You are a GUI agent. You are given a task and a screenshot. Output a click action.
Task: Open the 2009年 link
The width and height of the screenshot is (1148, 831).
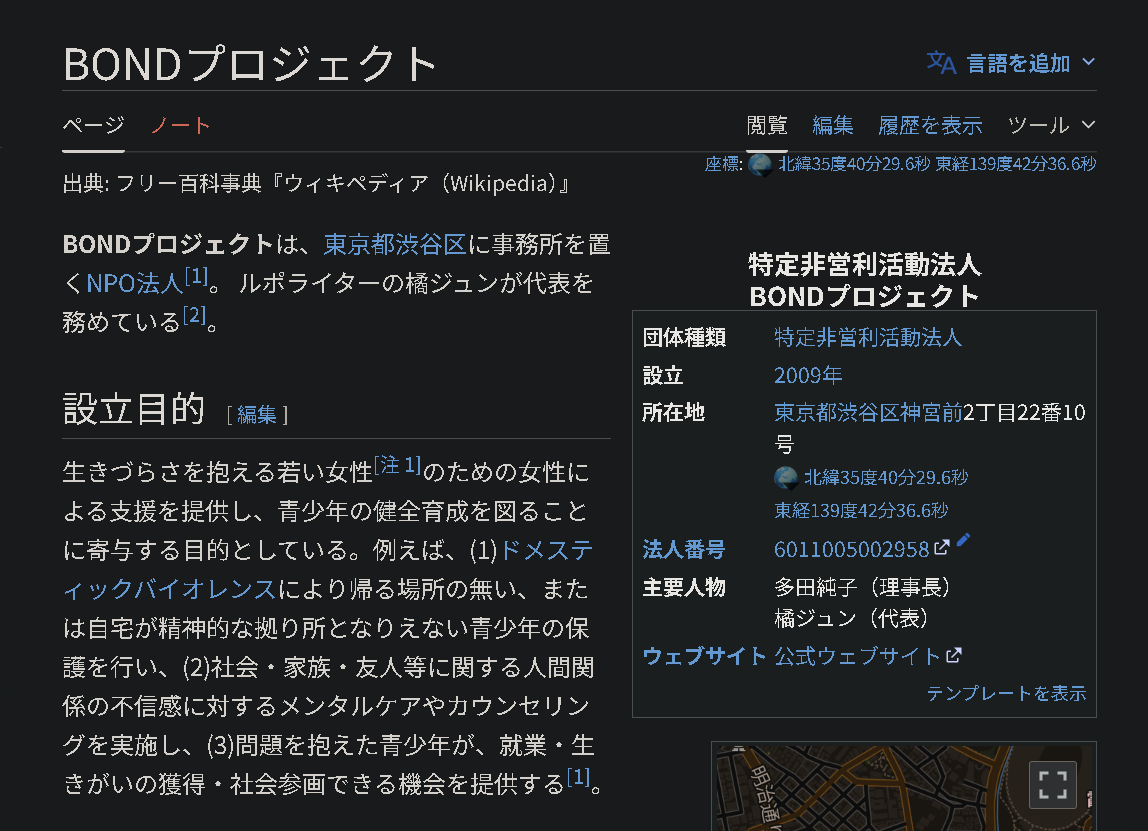[x=808, y=376]
